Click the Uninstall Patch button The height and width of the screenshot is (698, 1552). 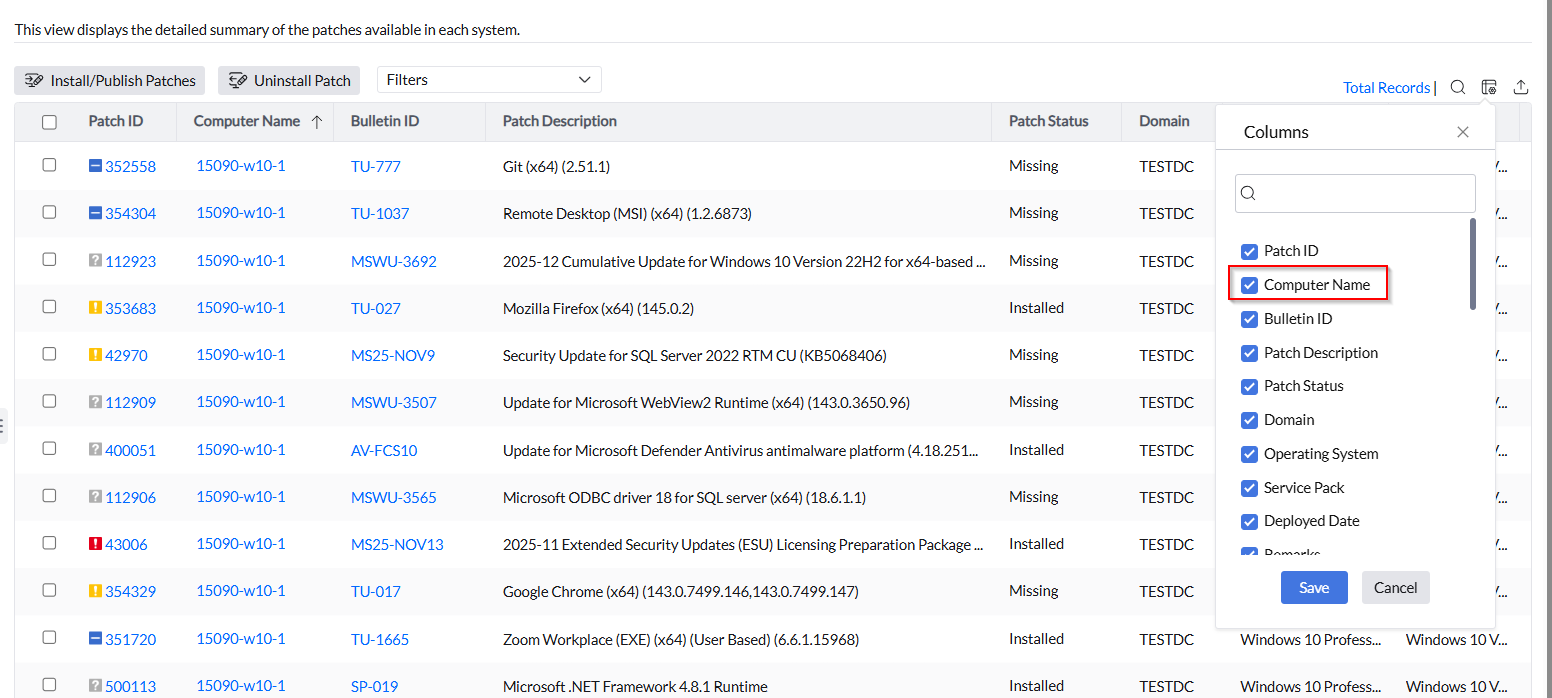[x=289, y=80]
